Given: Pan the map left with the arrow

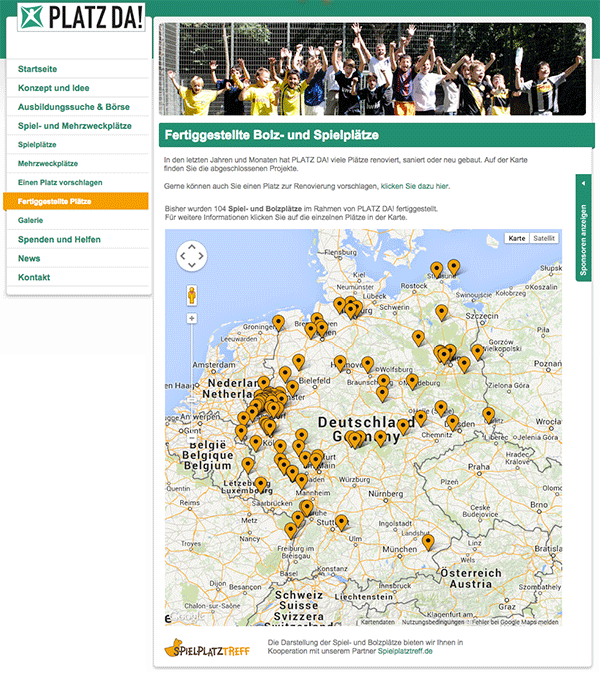Looking at the screenshot, I should click(x=182, y=256).
